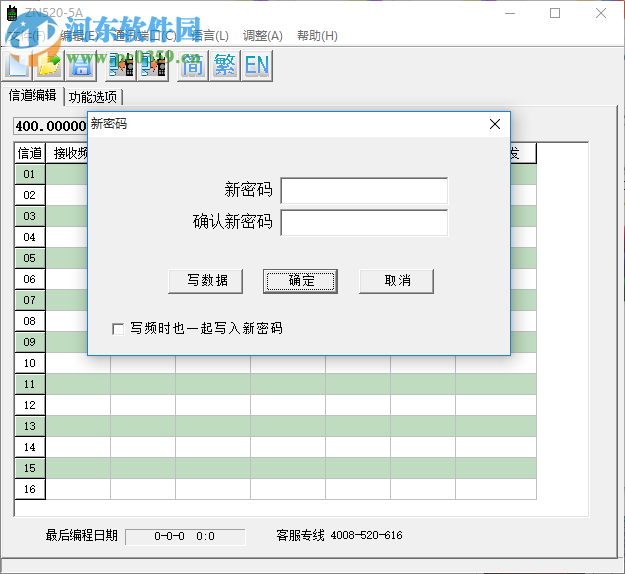625x574 pixels.
Task: Select channel row 04
Action: click(29, 237)
